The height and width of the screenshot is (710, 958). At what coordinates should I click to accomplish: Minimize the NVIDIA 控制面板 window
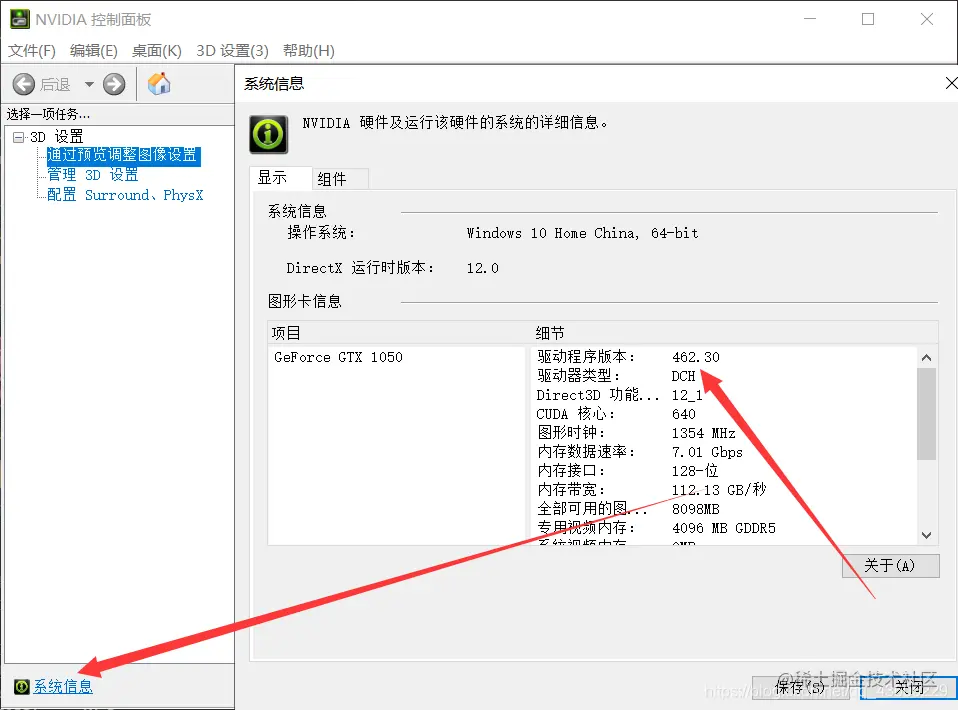(x=810, y=19)
